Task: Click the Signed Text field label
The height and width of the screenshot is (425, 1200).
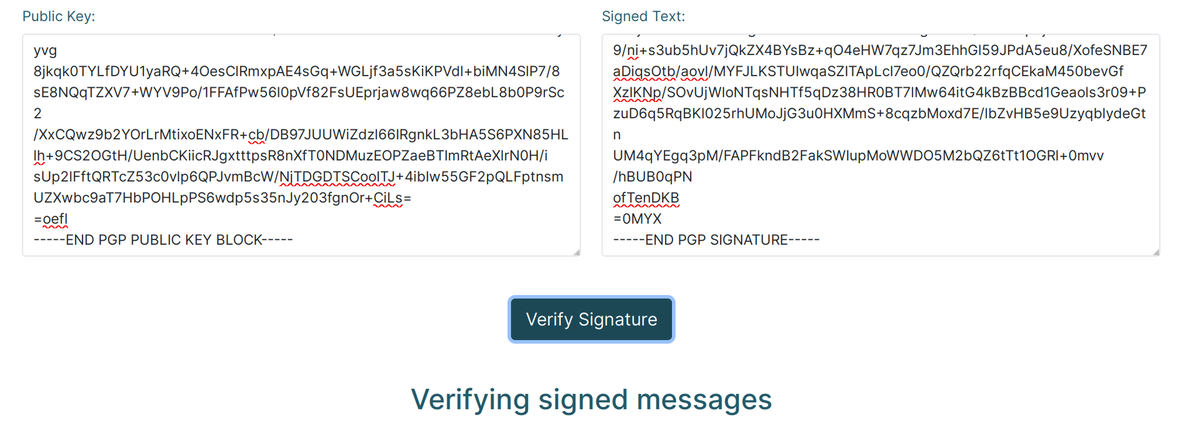Action: [x=643, y=17]
